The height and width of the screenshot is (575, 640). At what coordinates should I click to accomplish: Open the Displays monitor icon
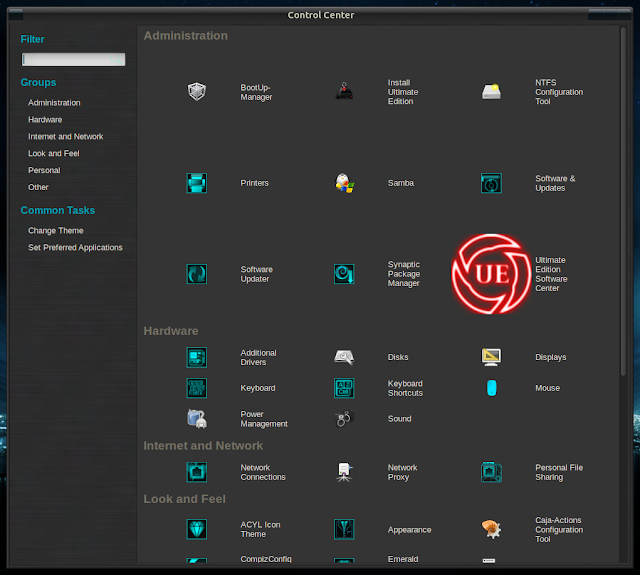491,357
